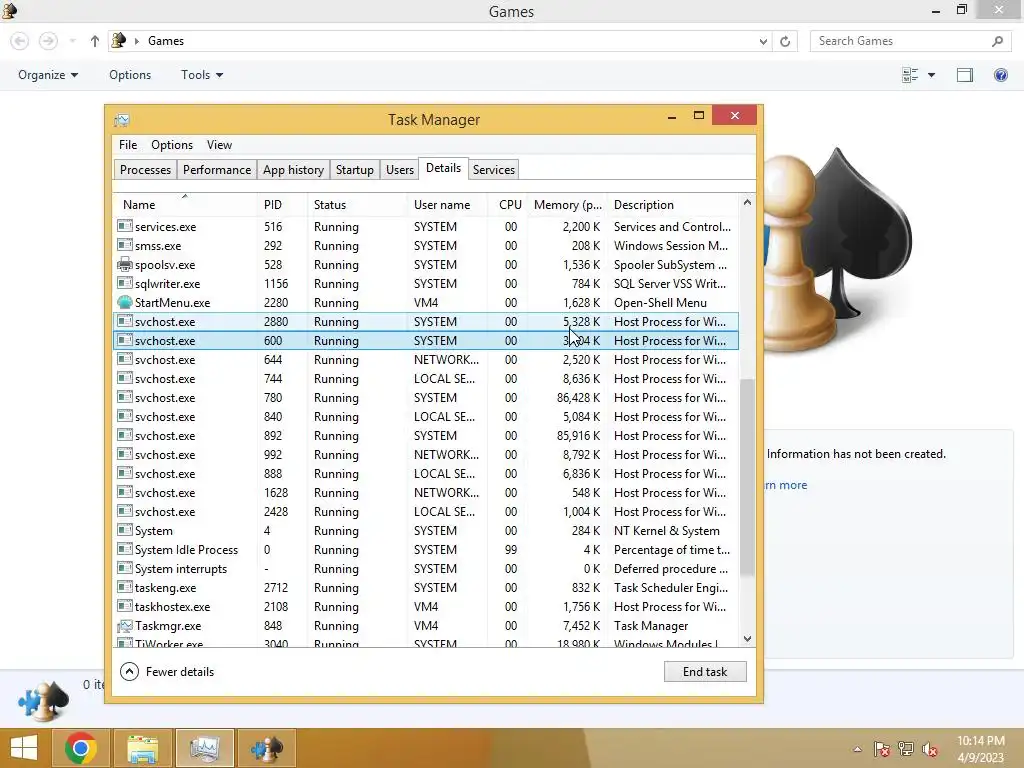Open Task Manager View menu
The width and height of the screenshot is (1024, 768).
tap(219, 145)
